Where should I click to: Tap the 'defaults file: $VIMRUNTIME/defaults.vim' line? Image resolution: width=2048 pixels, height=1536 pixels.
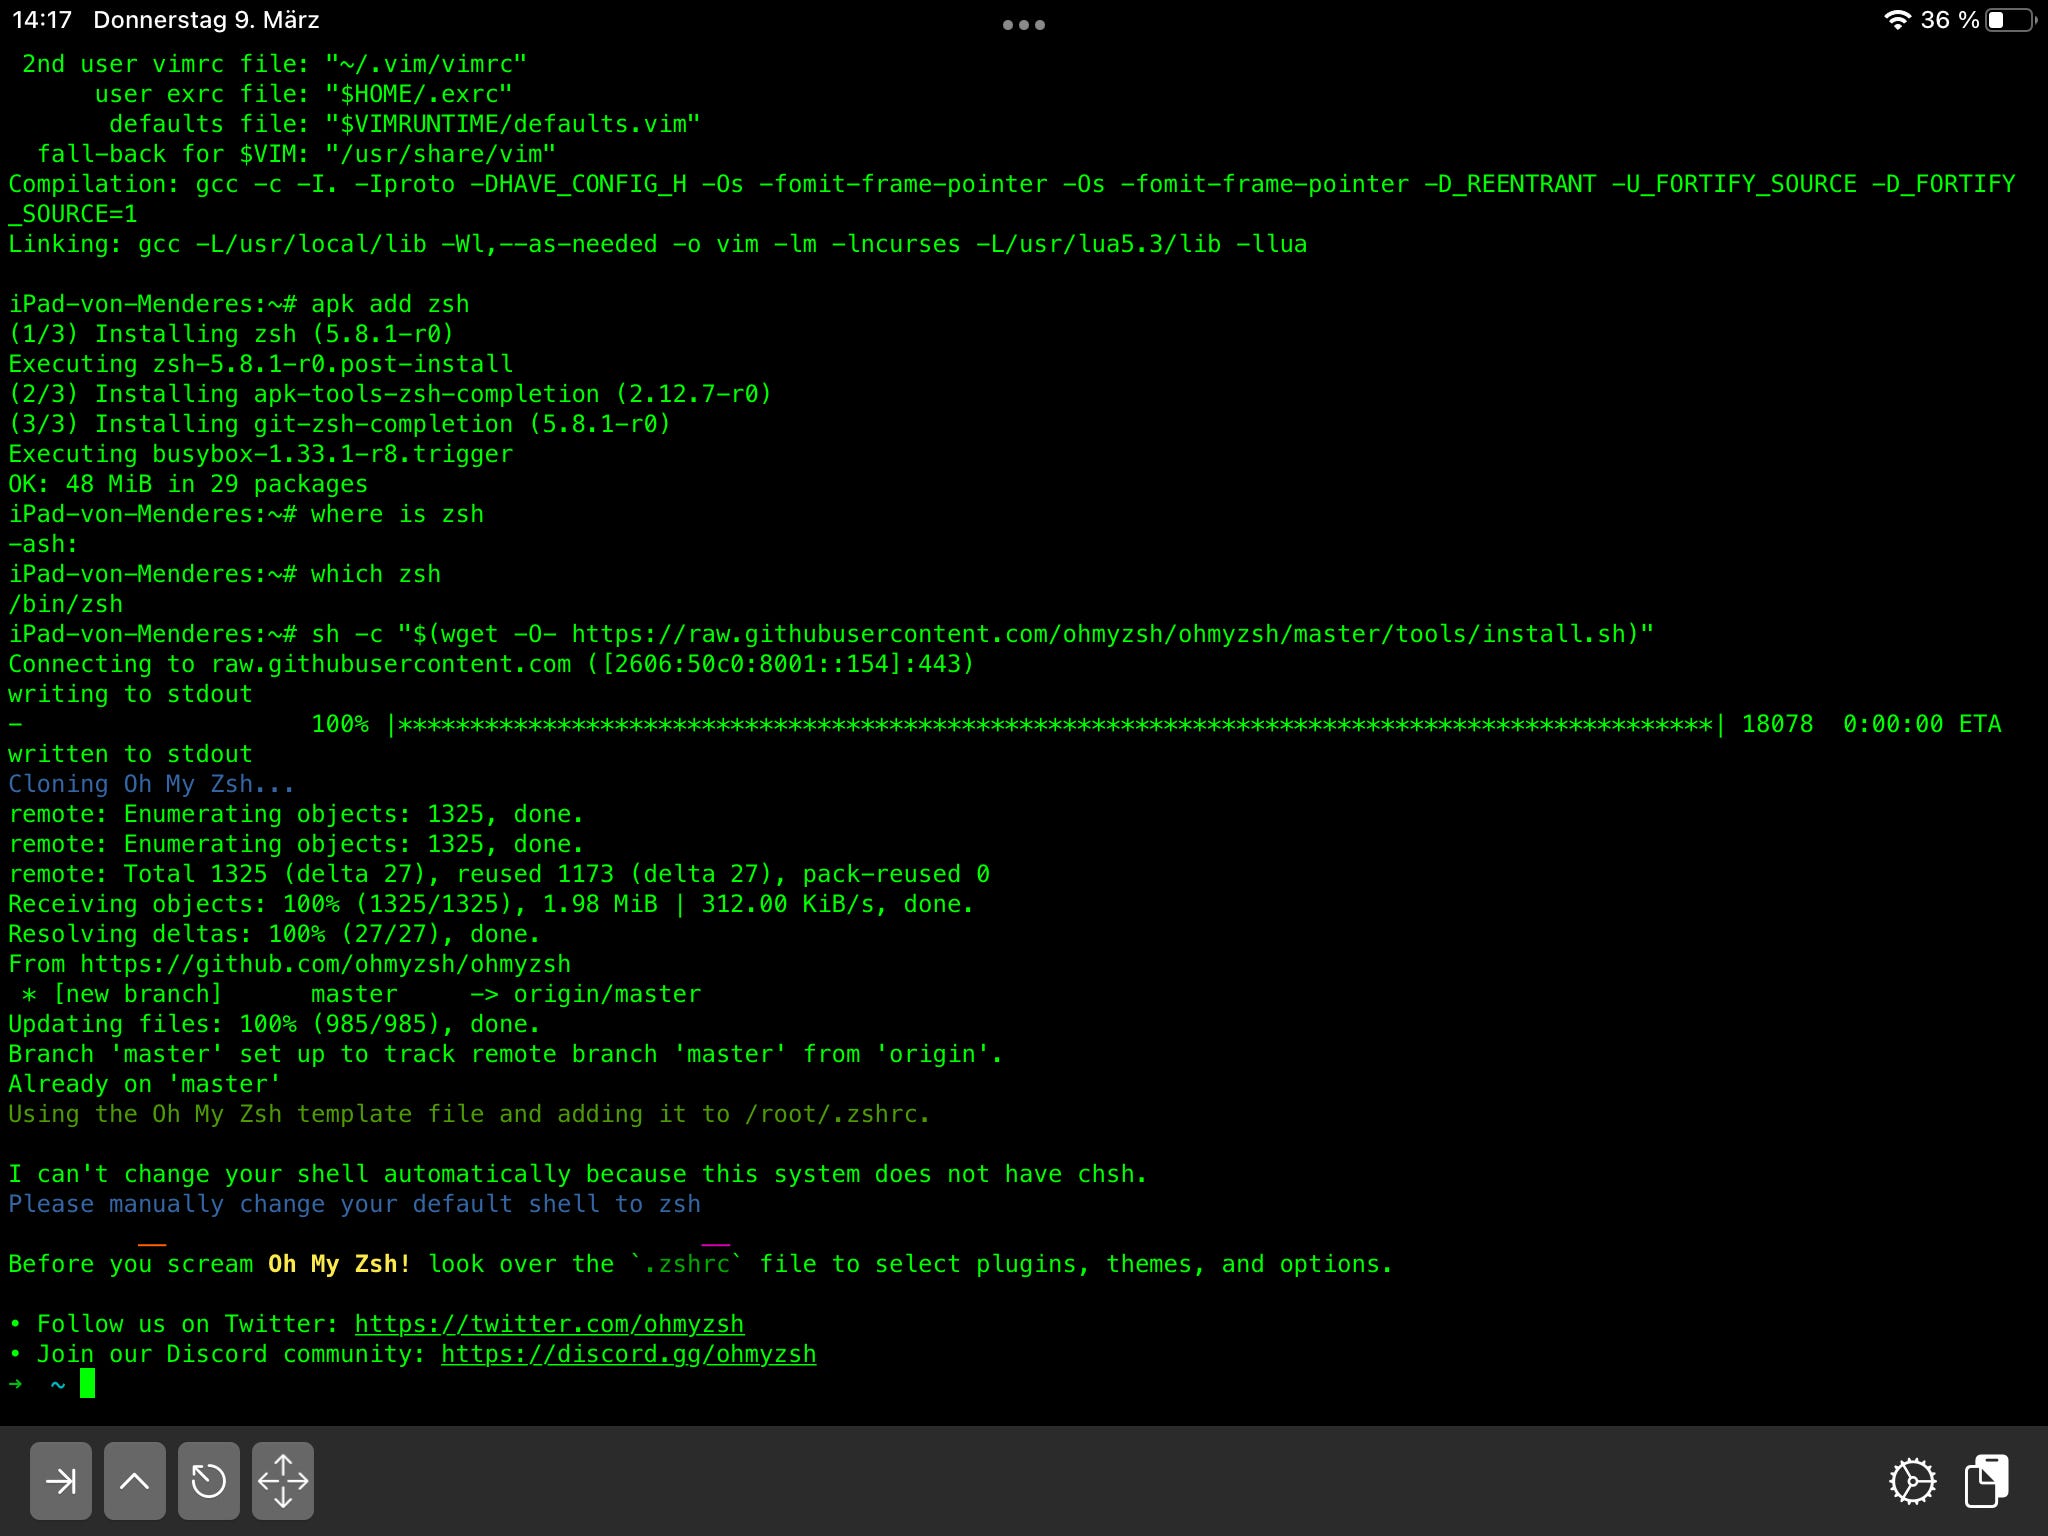pos(405,124)
